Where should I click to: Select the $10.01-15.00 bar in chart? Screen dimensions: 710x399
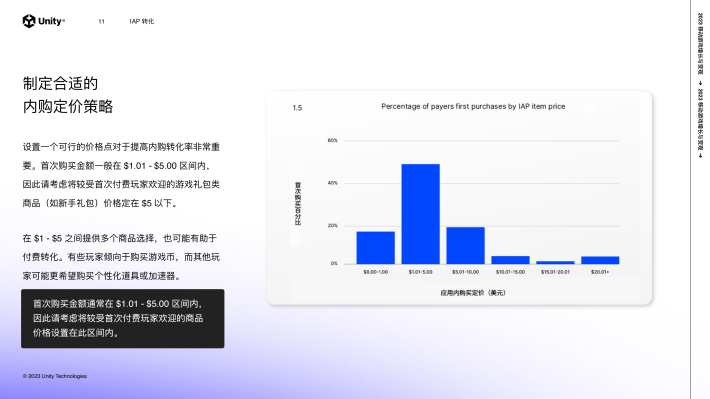coord(510,260)
